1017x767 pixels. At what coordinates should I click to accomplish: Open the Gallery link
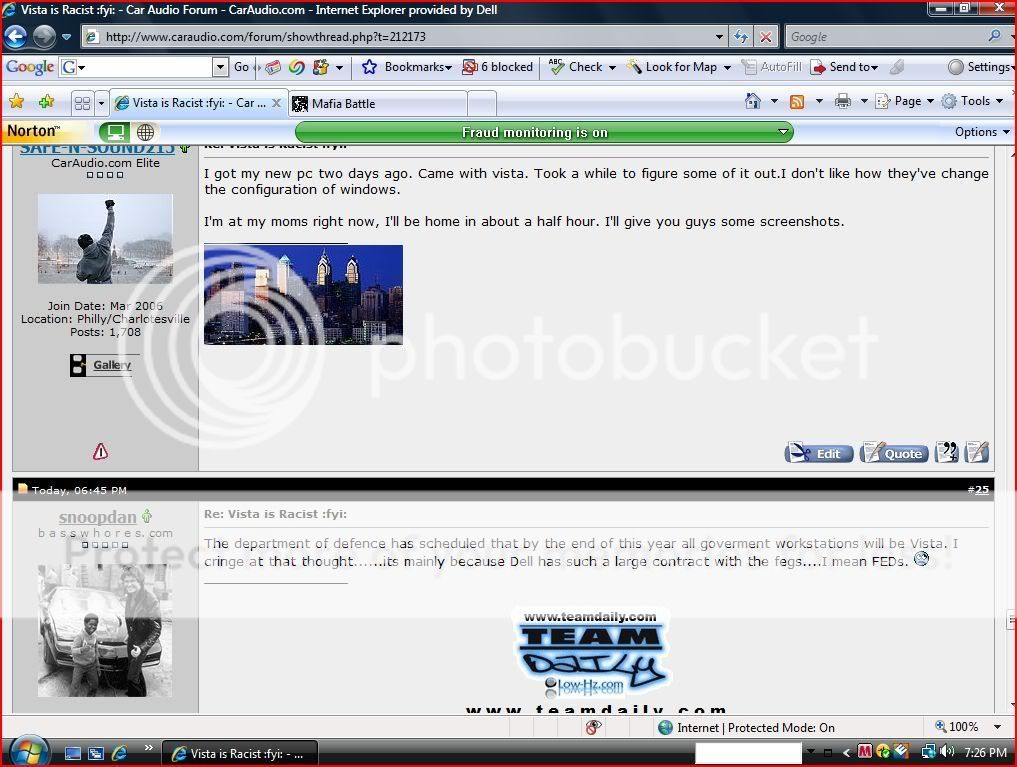112,365
